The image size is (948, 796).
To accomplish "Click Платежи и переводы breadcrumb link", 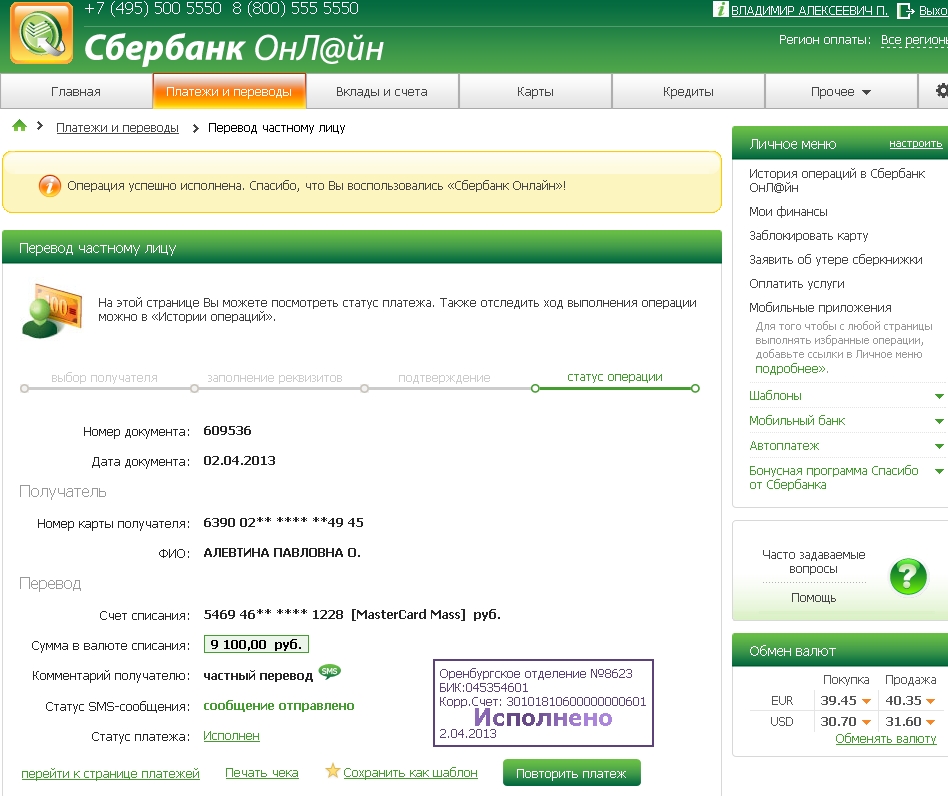I will [x=117, y=128].
